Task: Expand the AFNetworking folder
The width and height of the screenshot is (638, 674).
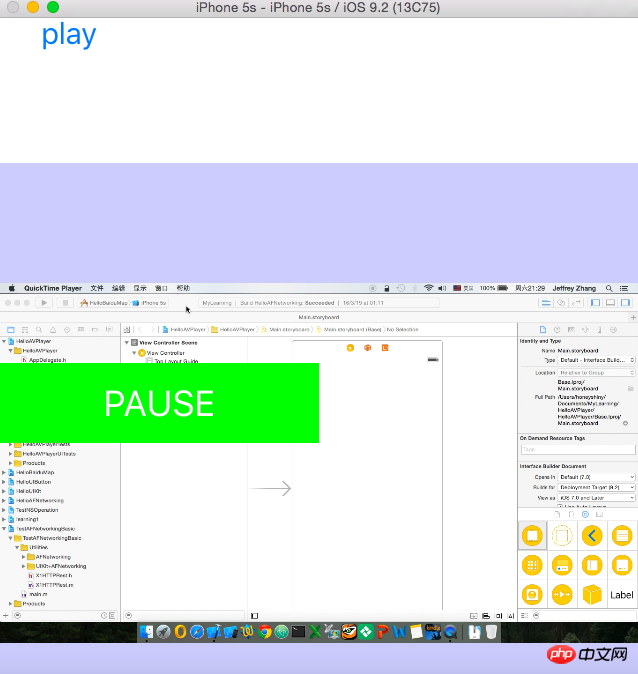Action: tap(24, 557)
